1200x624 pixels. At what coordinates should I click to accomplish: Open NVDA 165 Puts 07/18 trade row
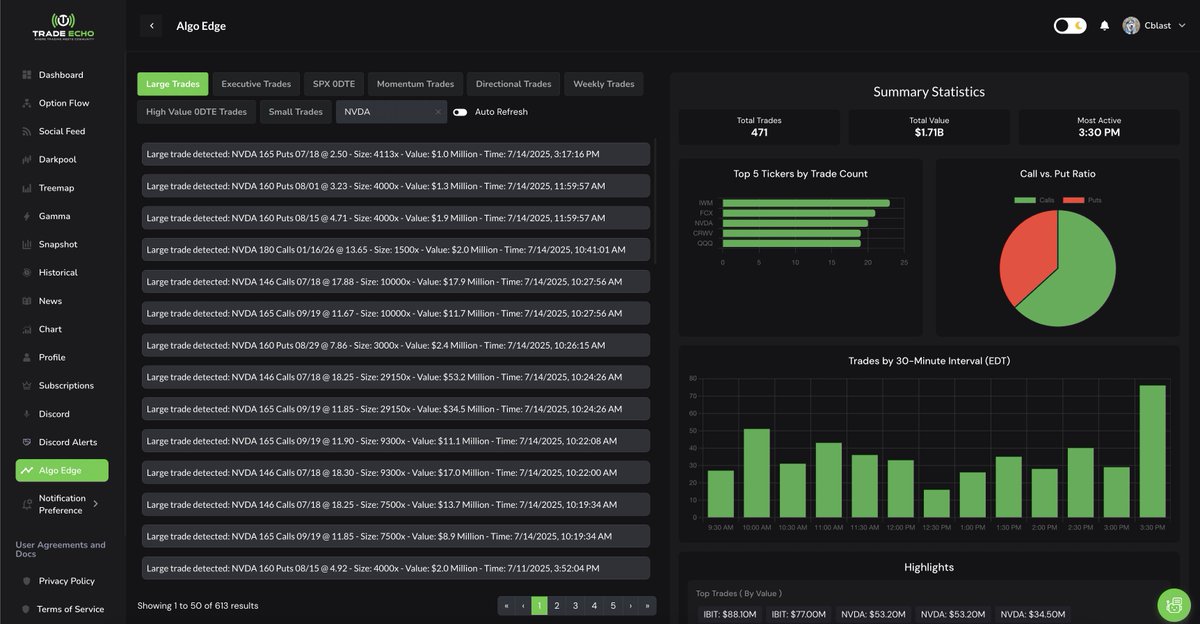396,154
